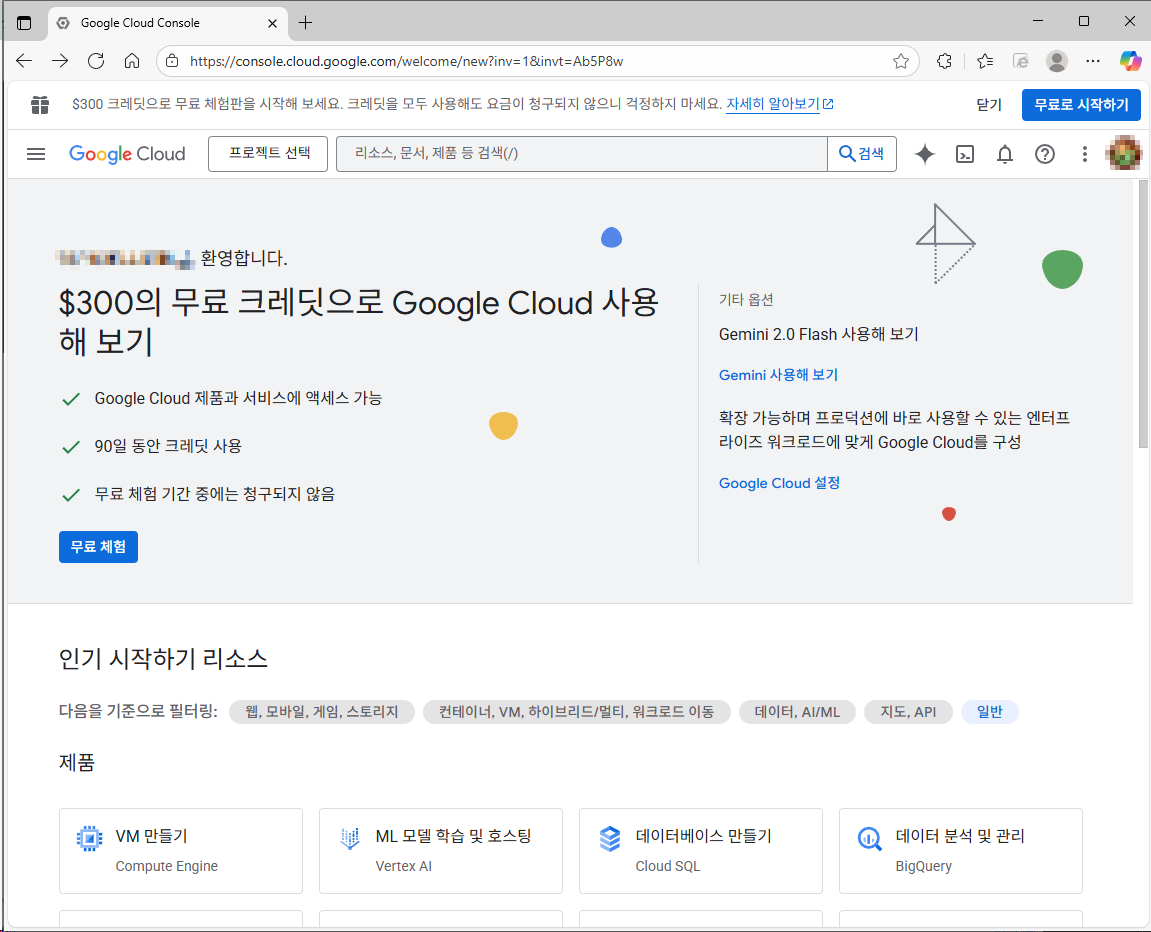Click the gift icon in credit banner
1151x932 pixels.
[x=40, y=105]
